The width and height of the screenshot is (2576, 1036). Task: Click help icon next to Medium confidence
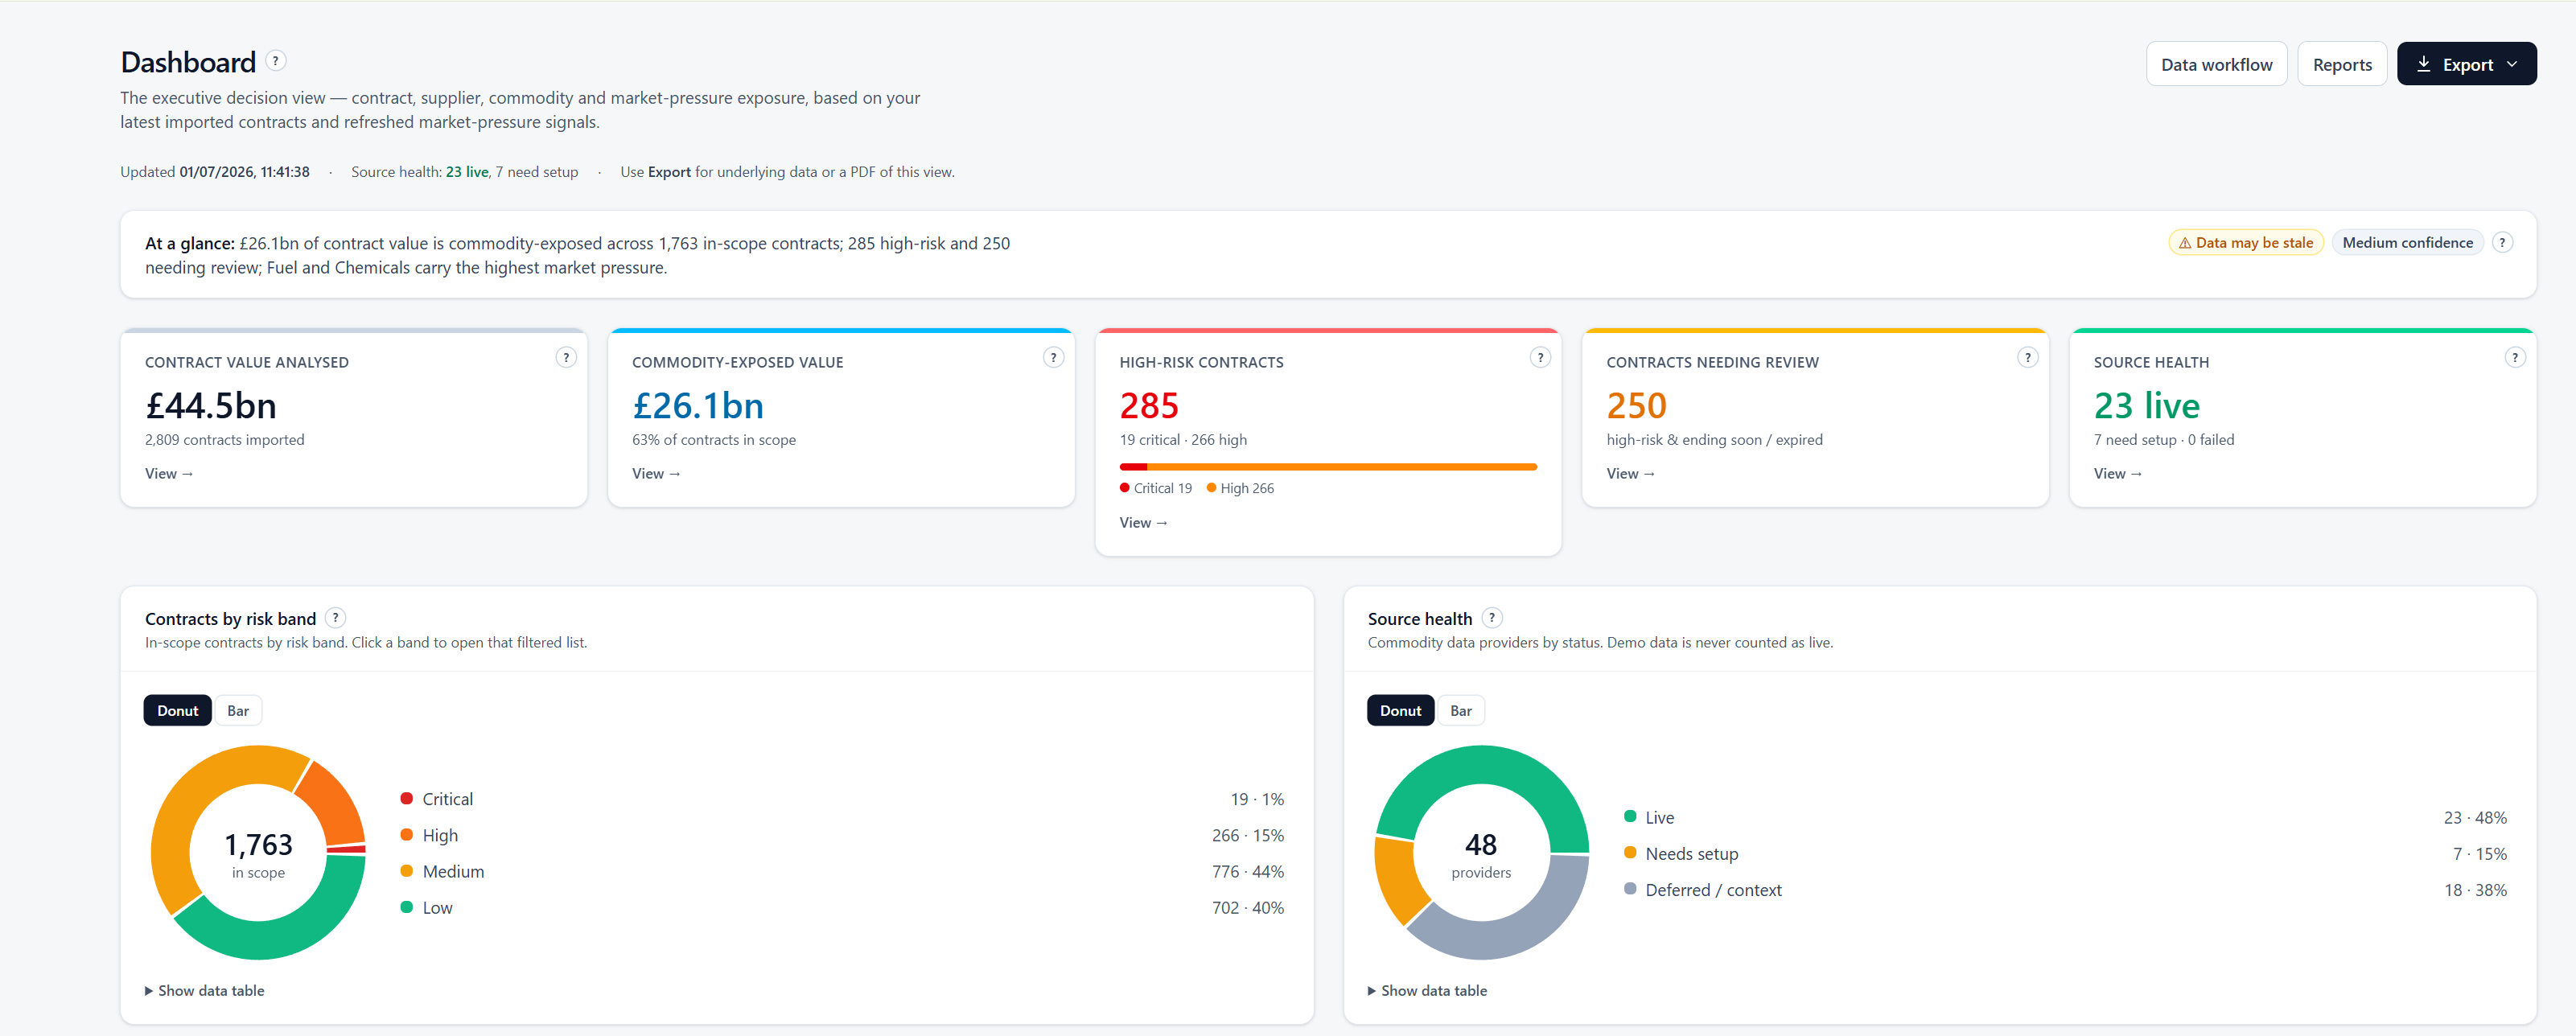coord(2502,242)
